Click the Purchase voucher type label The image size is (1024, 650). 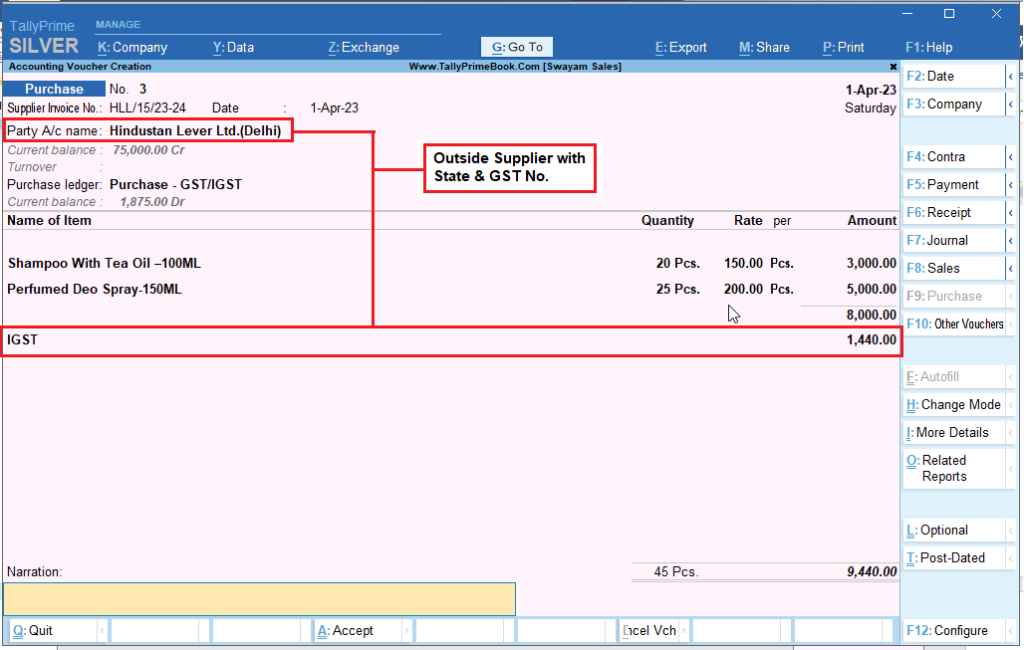(54, 89)
